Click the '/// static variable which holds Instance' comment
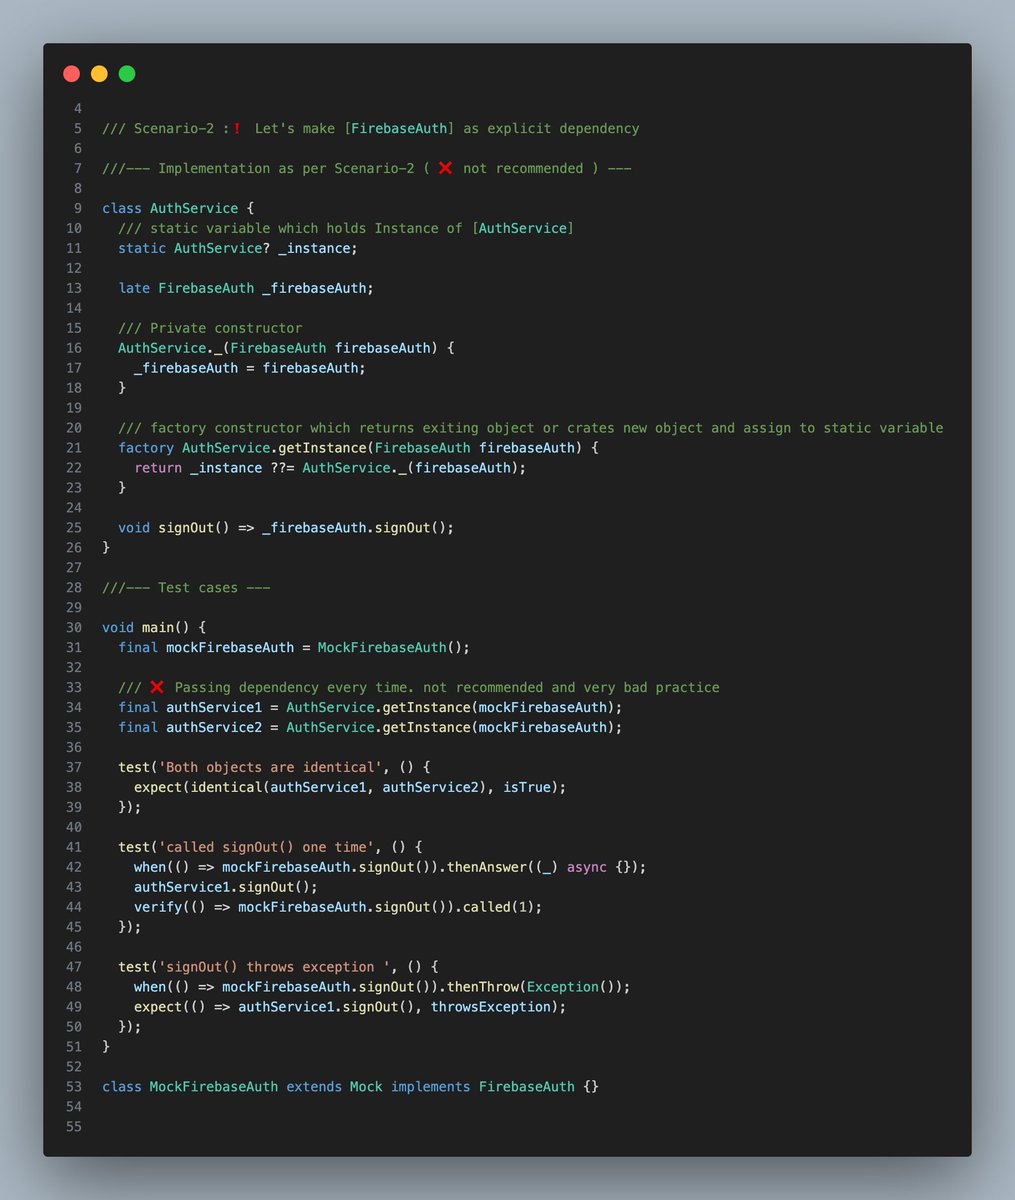 346,228
